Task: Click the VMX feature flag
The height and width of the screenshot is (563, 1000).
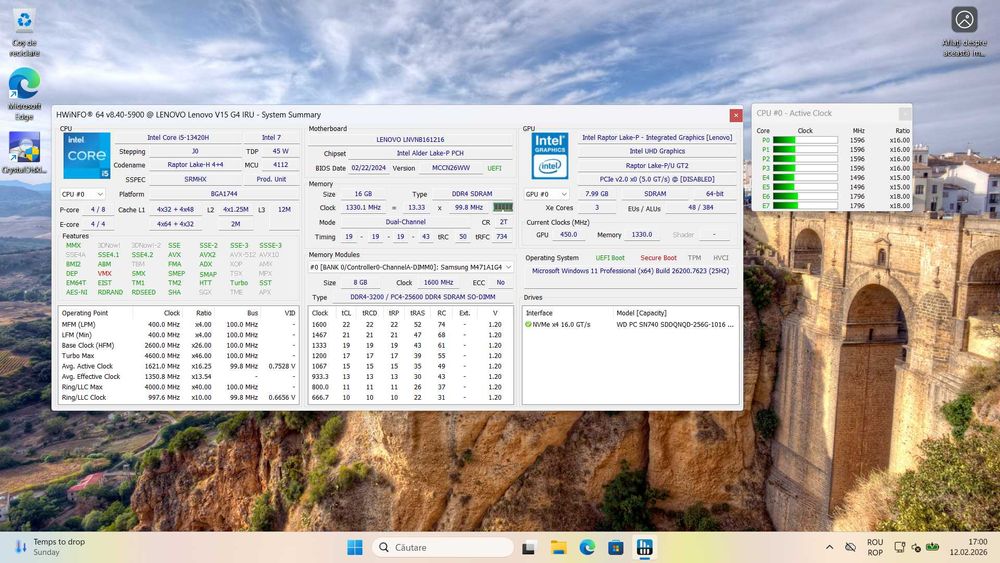Action: tap(105, 274)
